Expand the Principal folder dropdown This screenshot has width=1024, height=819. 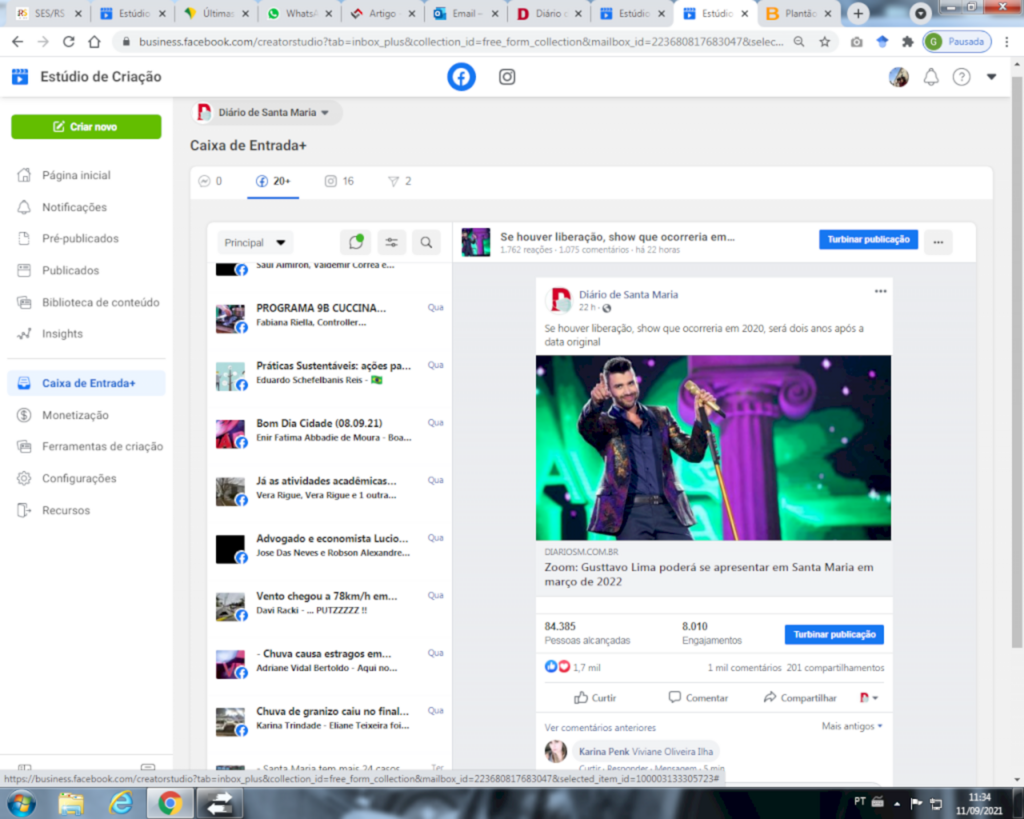(x=254, y=243)
